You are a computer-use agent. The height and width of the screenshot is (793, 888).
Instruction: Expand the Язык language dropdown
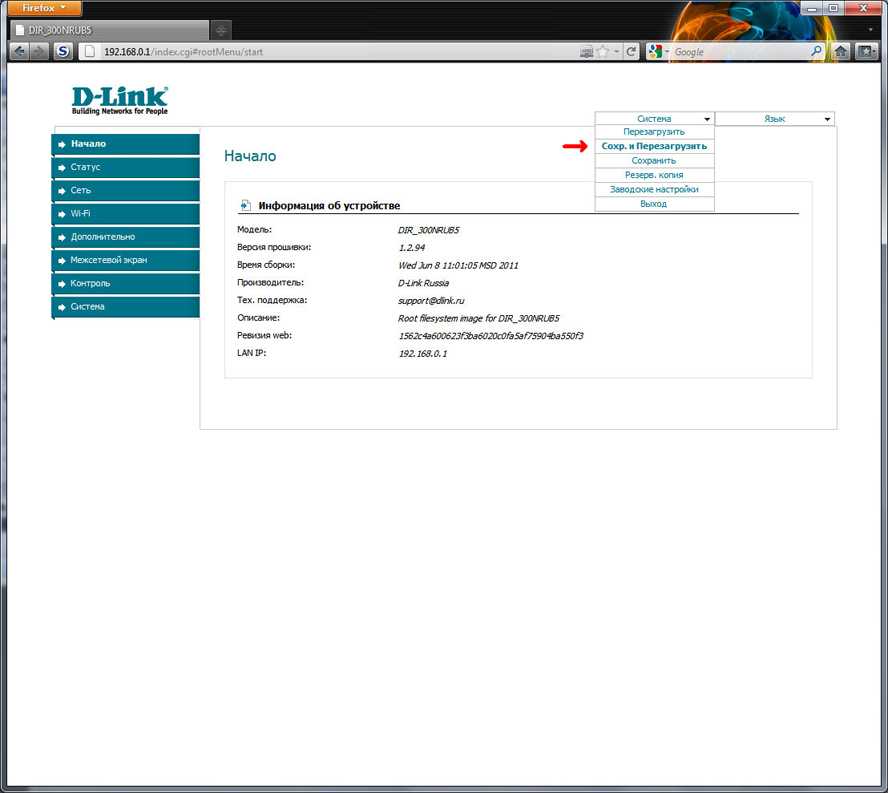click(x=774, y=119)
